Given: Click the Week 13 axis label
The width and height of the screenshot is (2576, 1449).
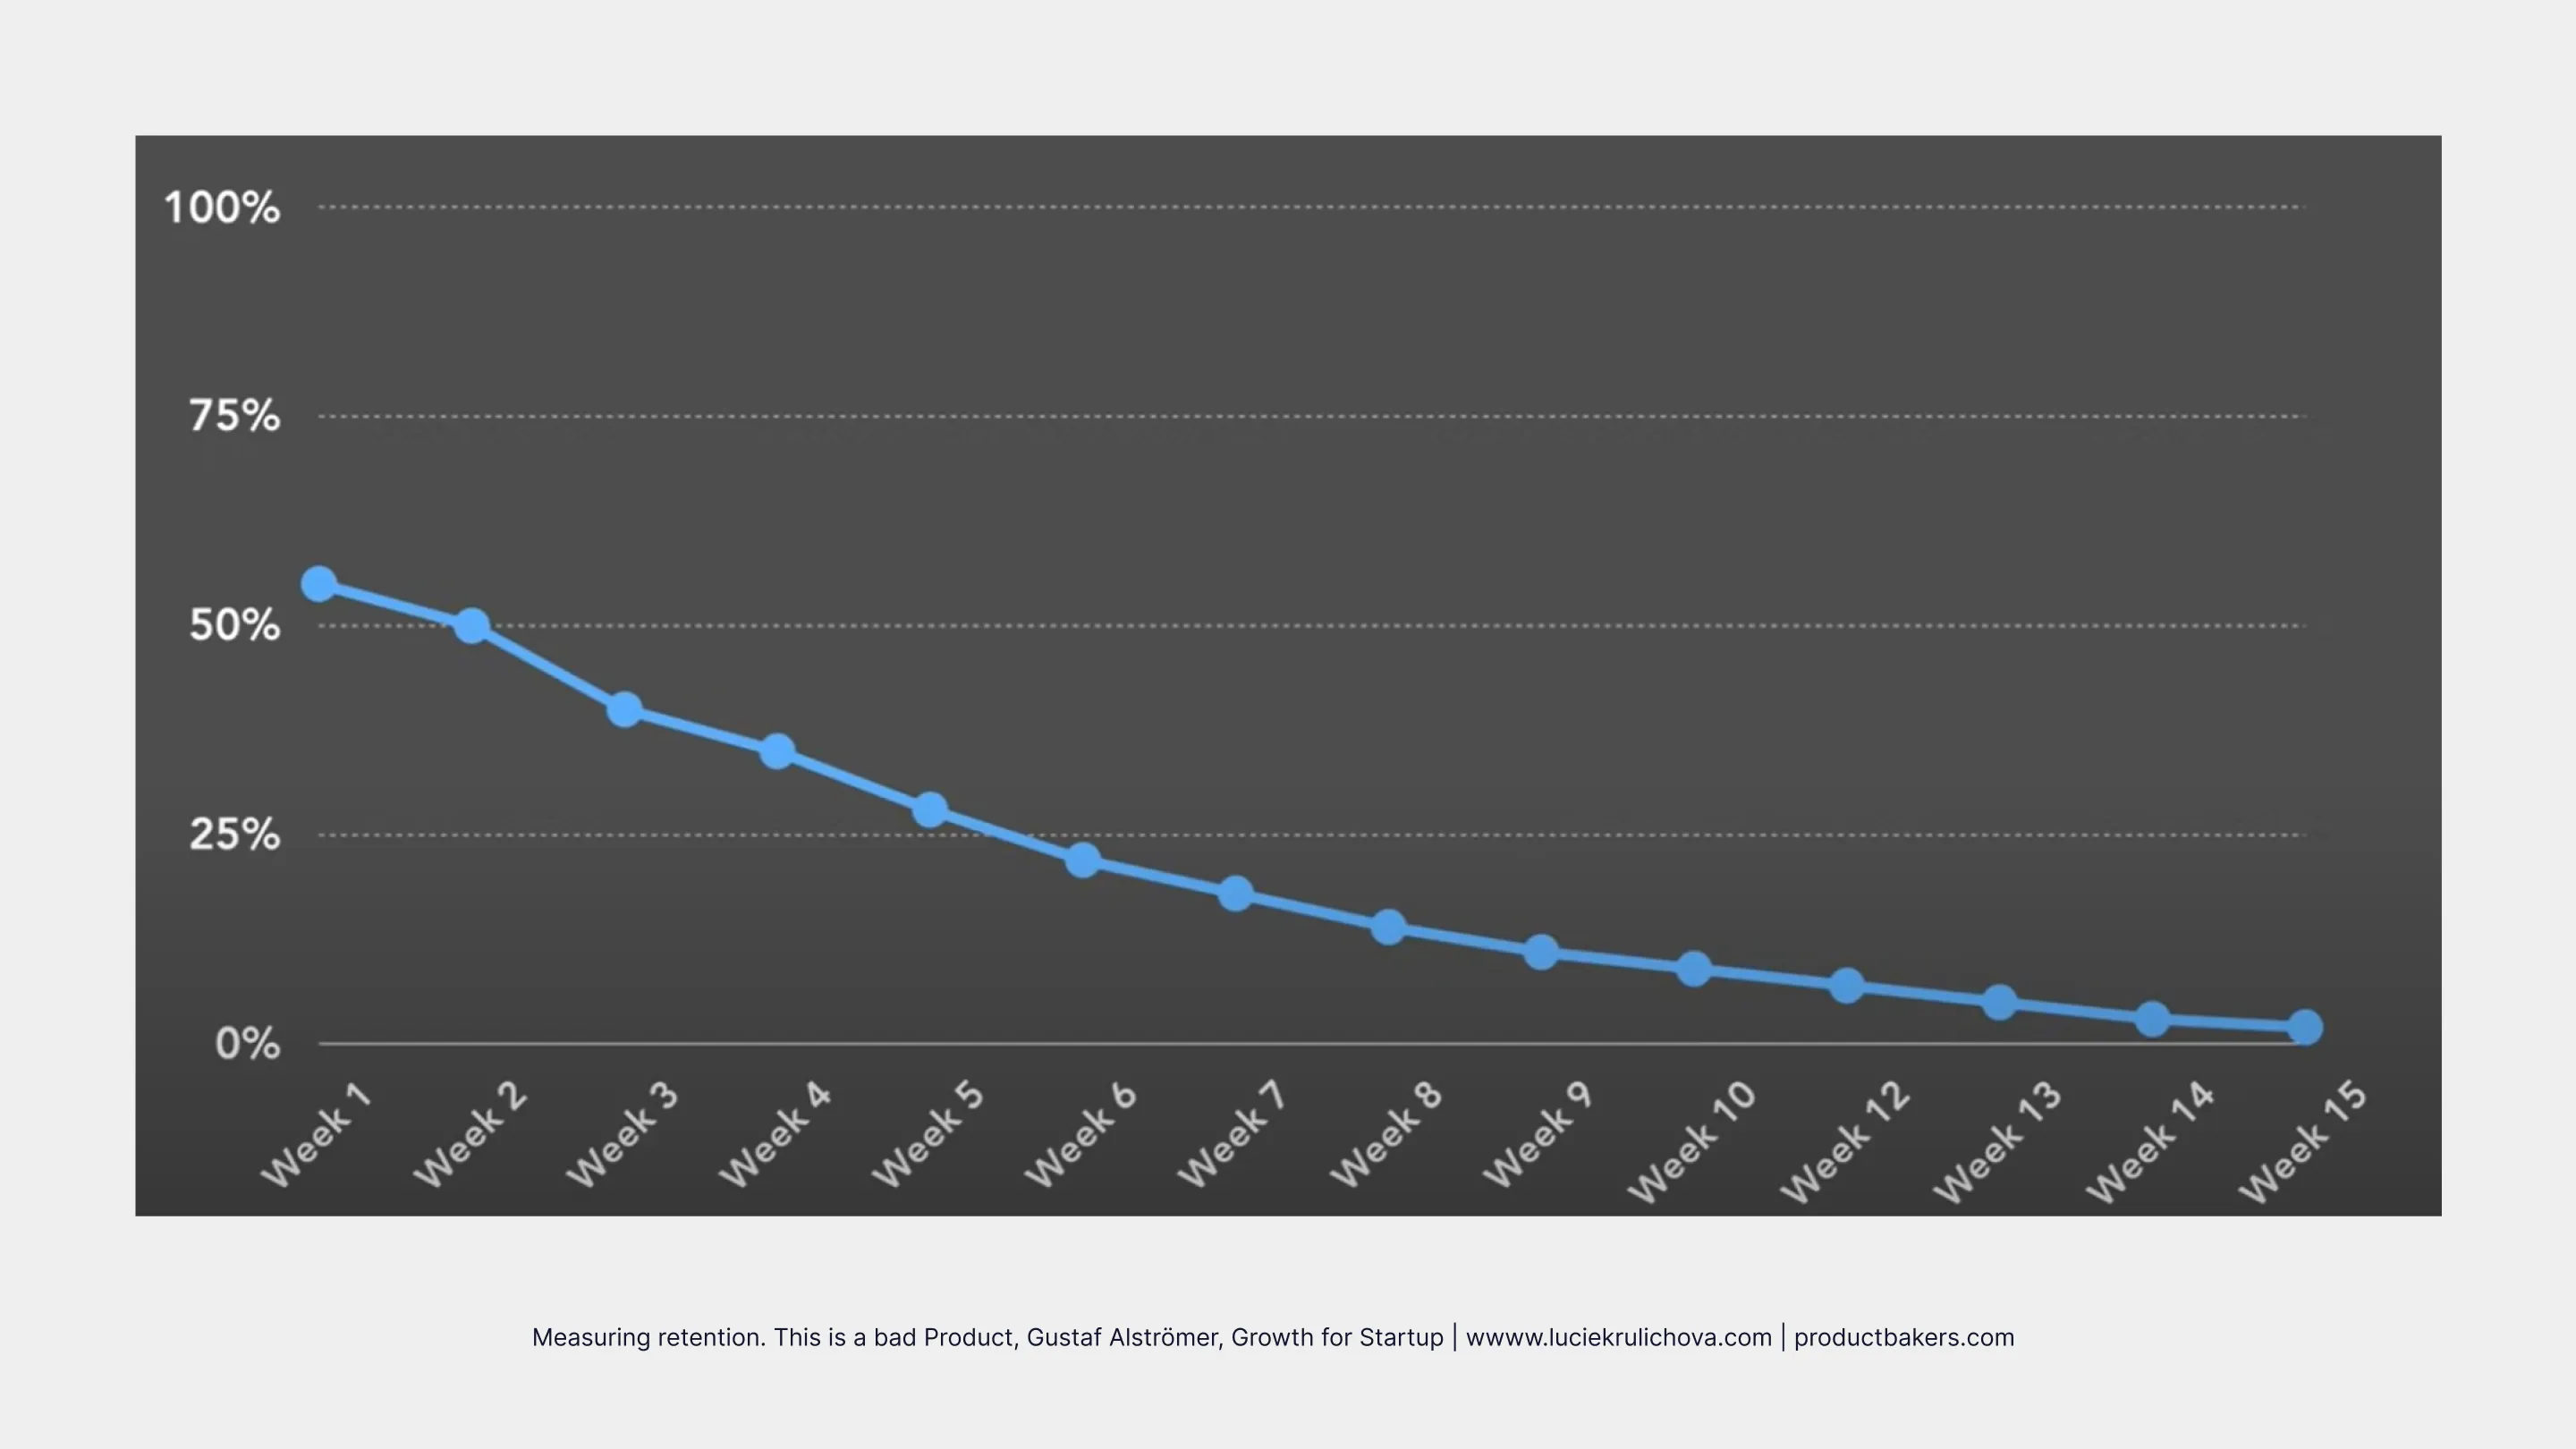Looking at the screenshot, I should (1998, 1142).
